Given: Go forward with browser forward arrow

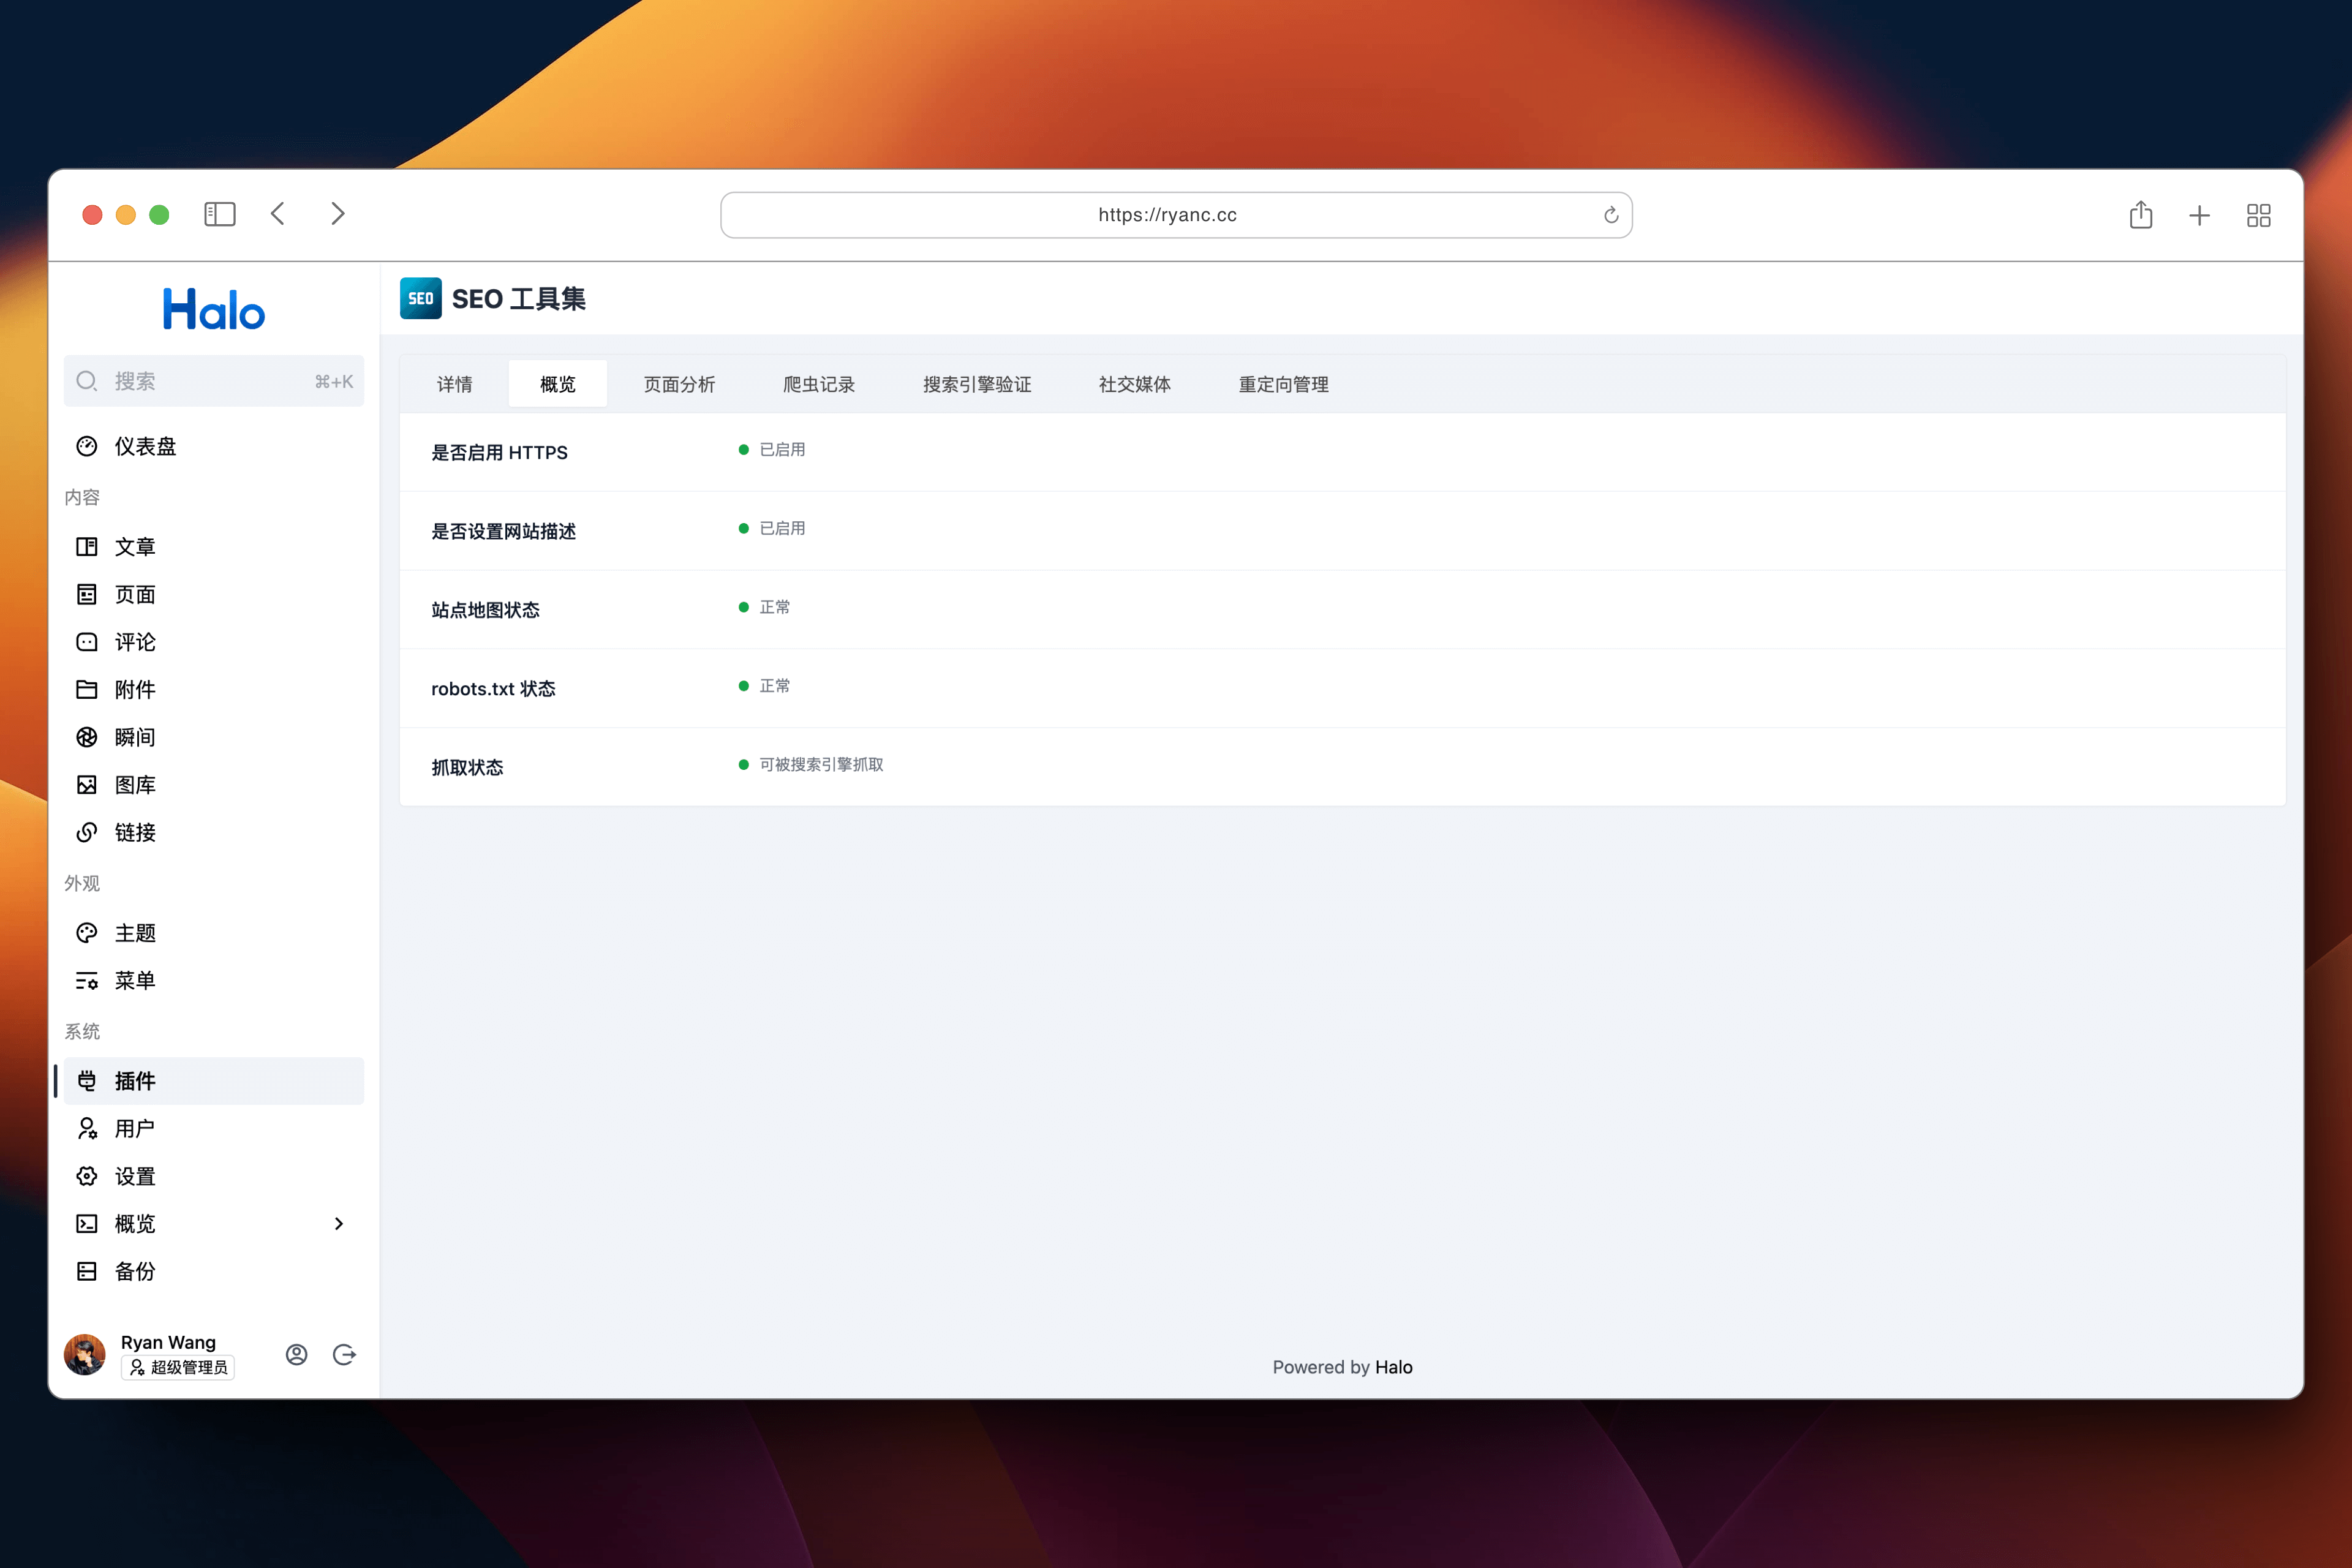Looking at the screenshot, I should (x=338, y=214).
